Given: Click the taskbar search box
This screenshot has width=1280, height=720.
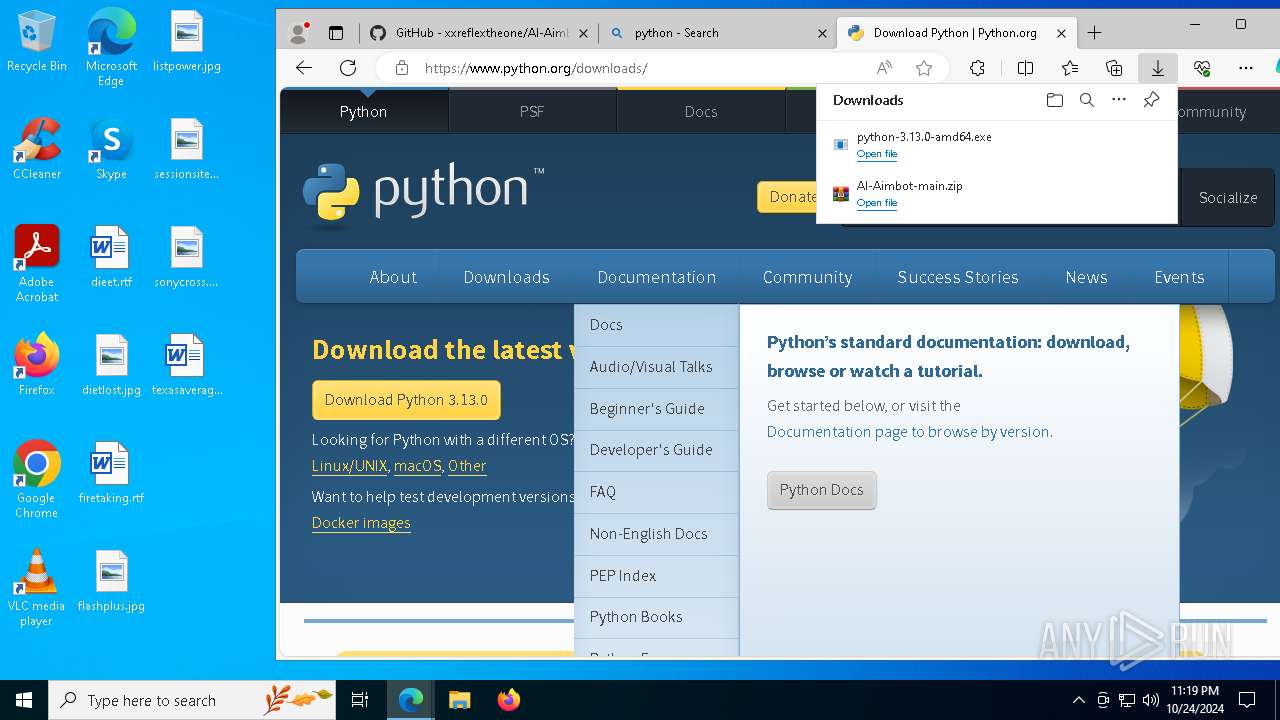Looking at the screenshot, I should [x=192, y=700].
